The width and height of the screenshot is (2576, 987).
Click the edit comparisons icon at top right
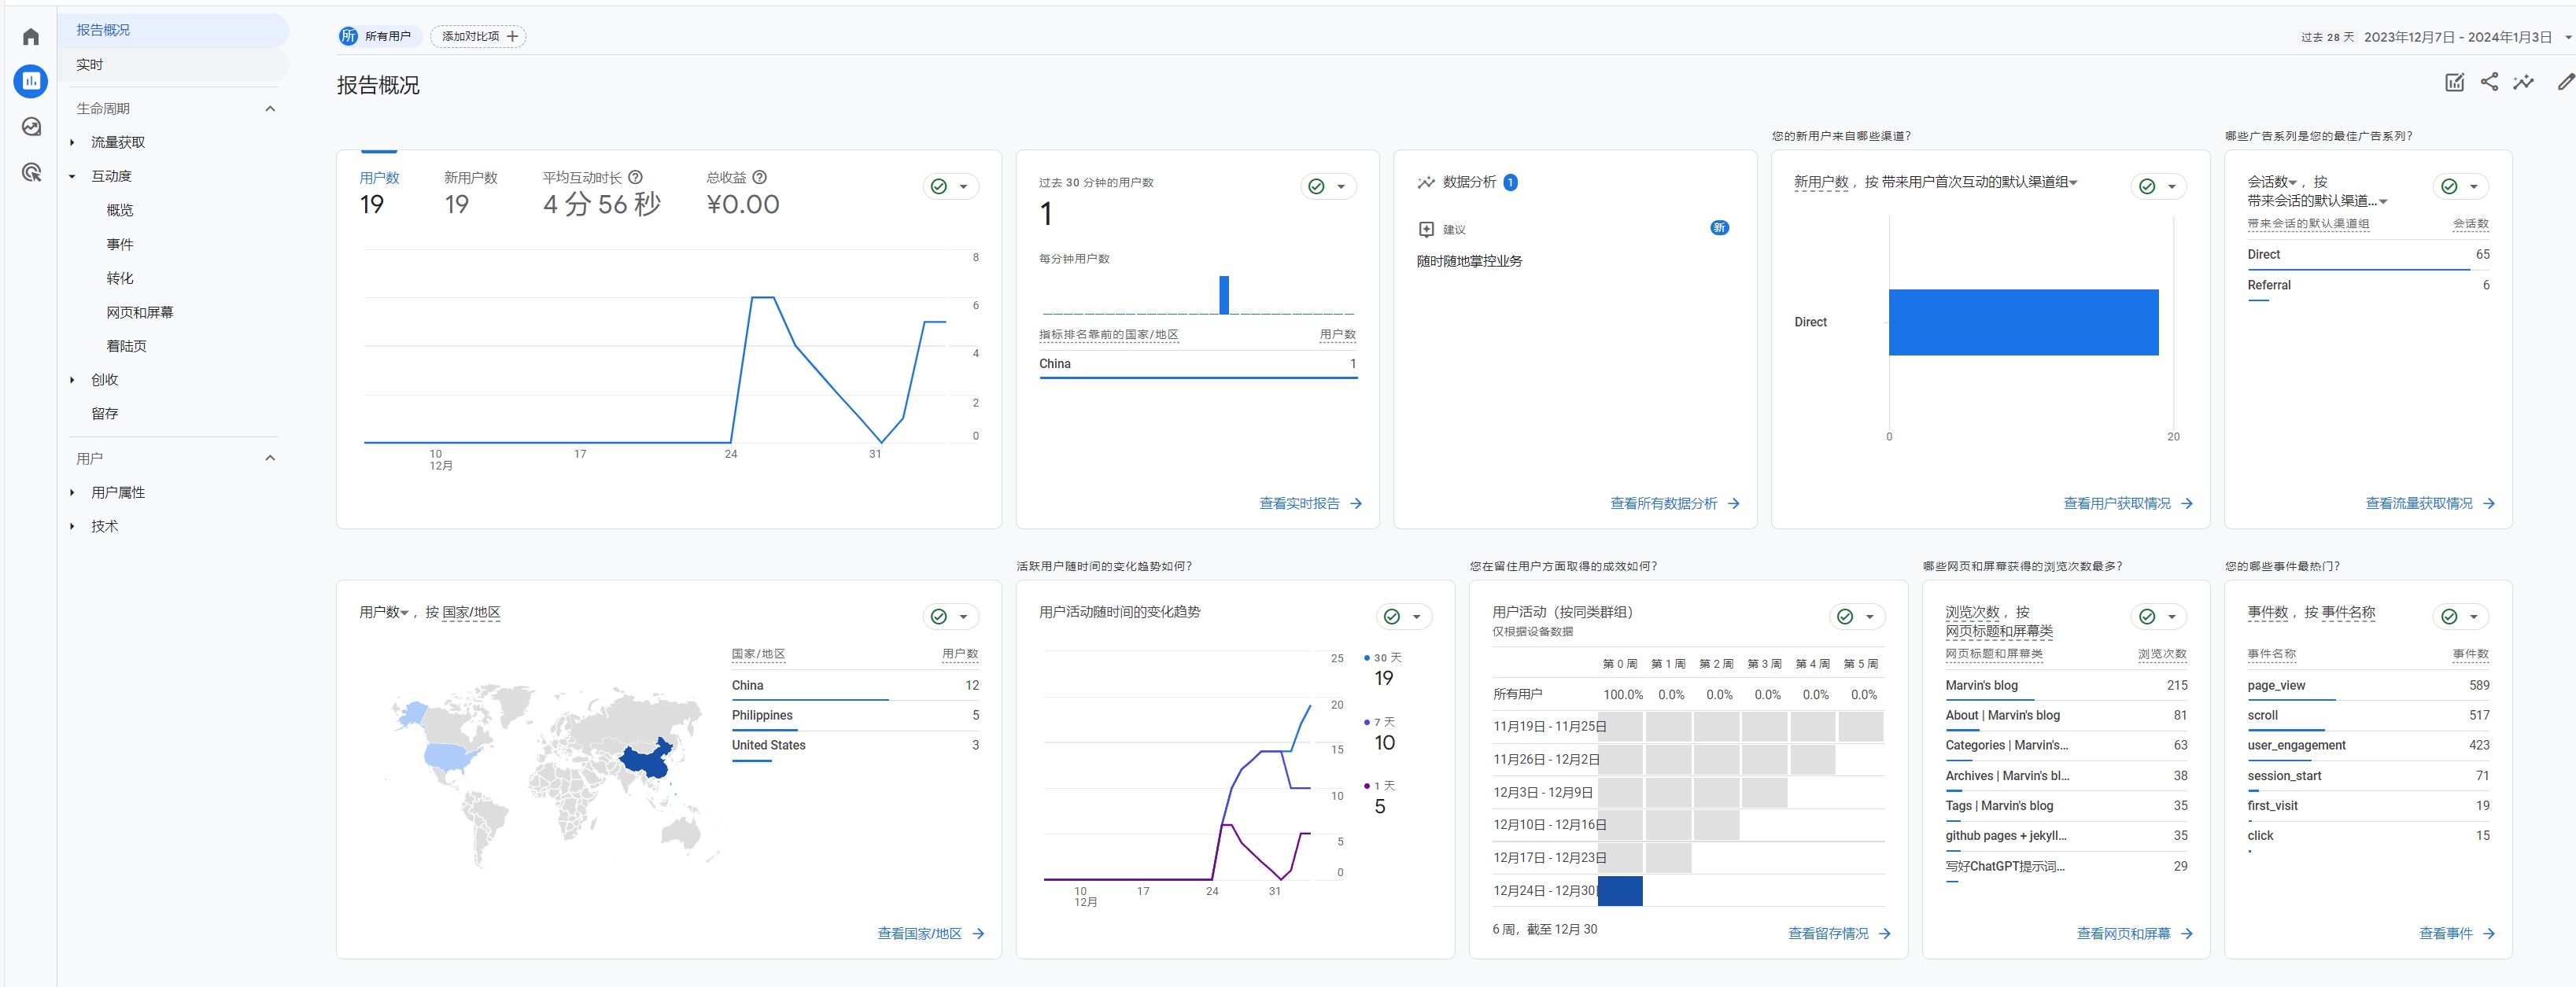tap(2454, 82)
